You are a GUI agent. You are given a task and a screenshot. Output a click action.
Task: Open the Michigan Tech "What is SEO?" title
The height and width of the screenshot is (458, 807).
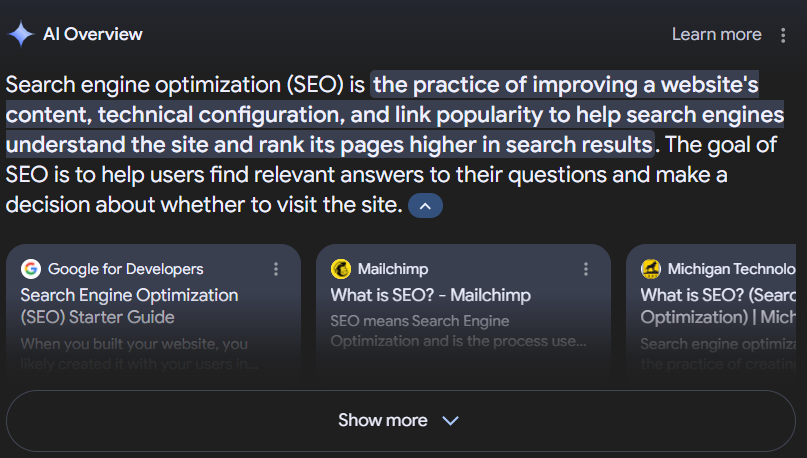coord(722,306)
